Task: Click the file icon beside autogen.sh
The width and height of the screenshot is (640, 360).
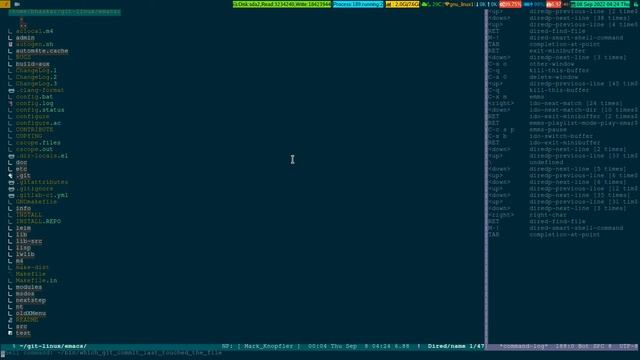Action: coord(11,44)
